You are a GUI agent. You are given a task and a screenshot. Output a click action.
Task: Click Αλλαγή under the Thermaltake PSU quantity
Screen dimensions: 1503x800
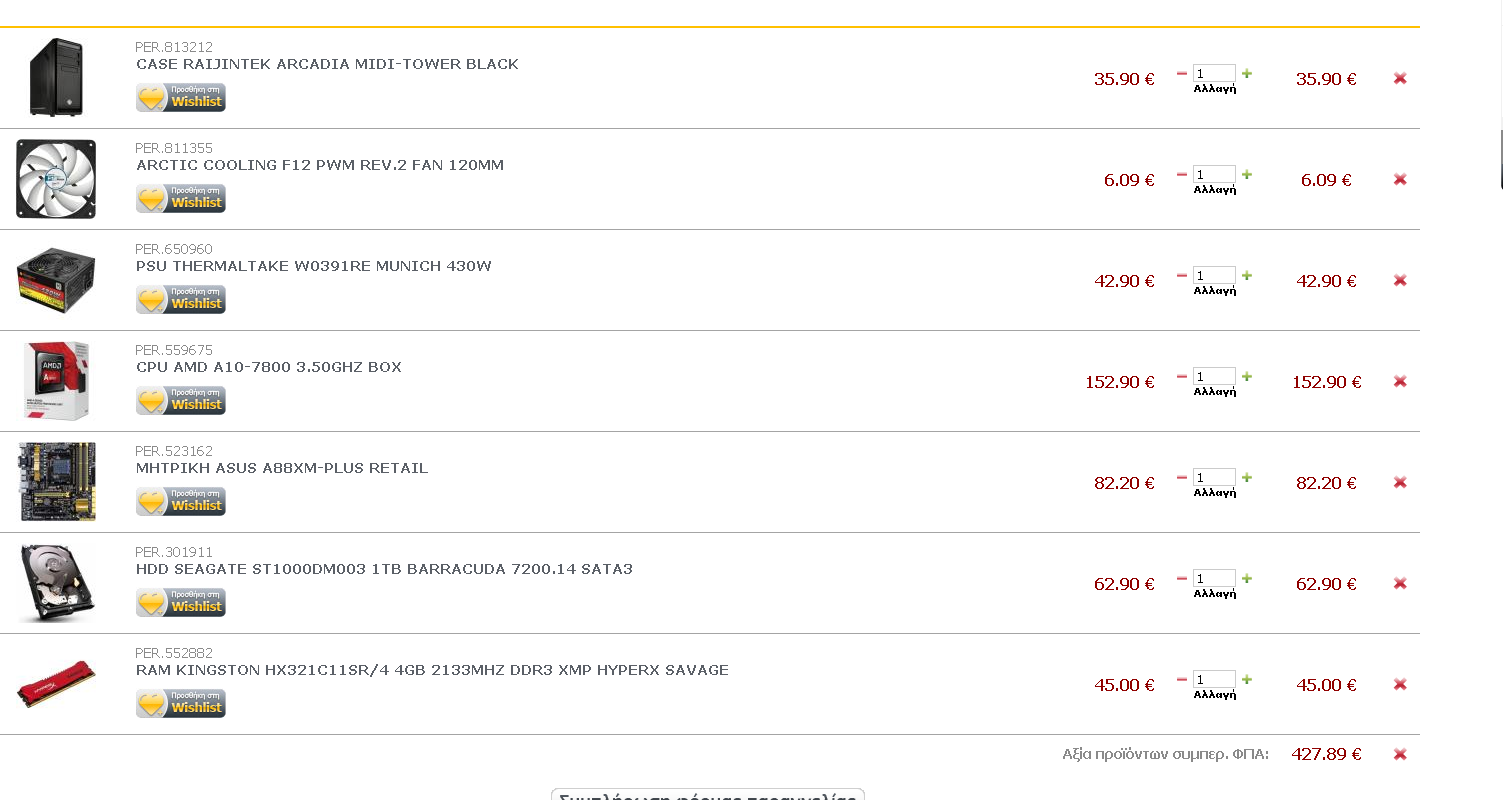click(x=1215, y=290)
